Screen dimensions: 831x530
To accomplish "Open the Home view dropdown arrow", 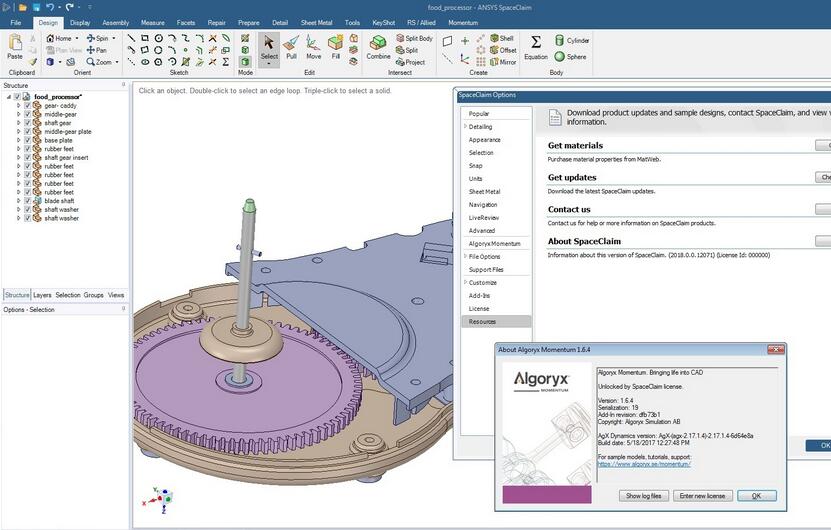I will [x=77, y=38].
